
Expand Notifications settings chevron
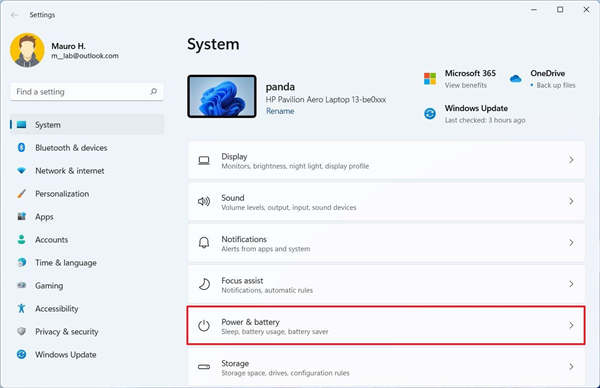[571, 243]
